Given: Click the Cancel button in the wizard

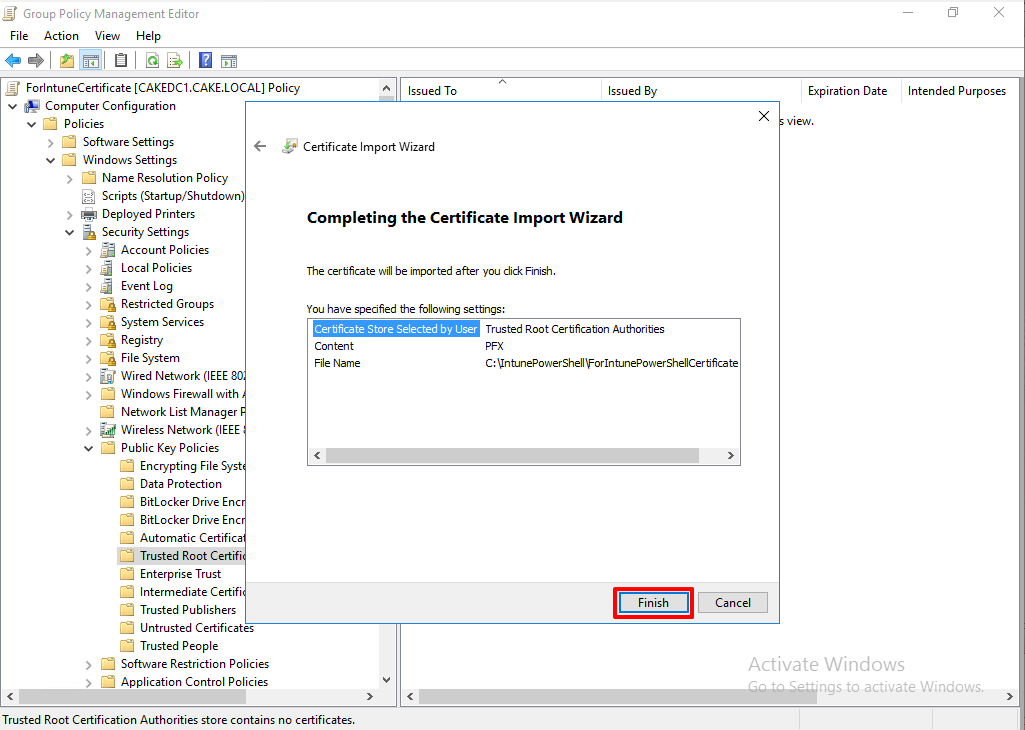Looking at the screenshot, I should tap(733, 603).
